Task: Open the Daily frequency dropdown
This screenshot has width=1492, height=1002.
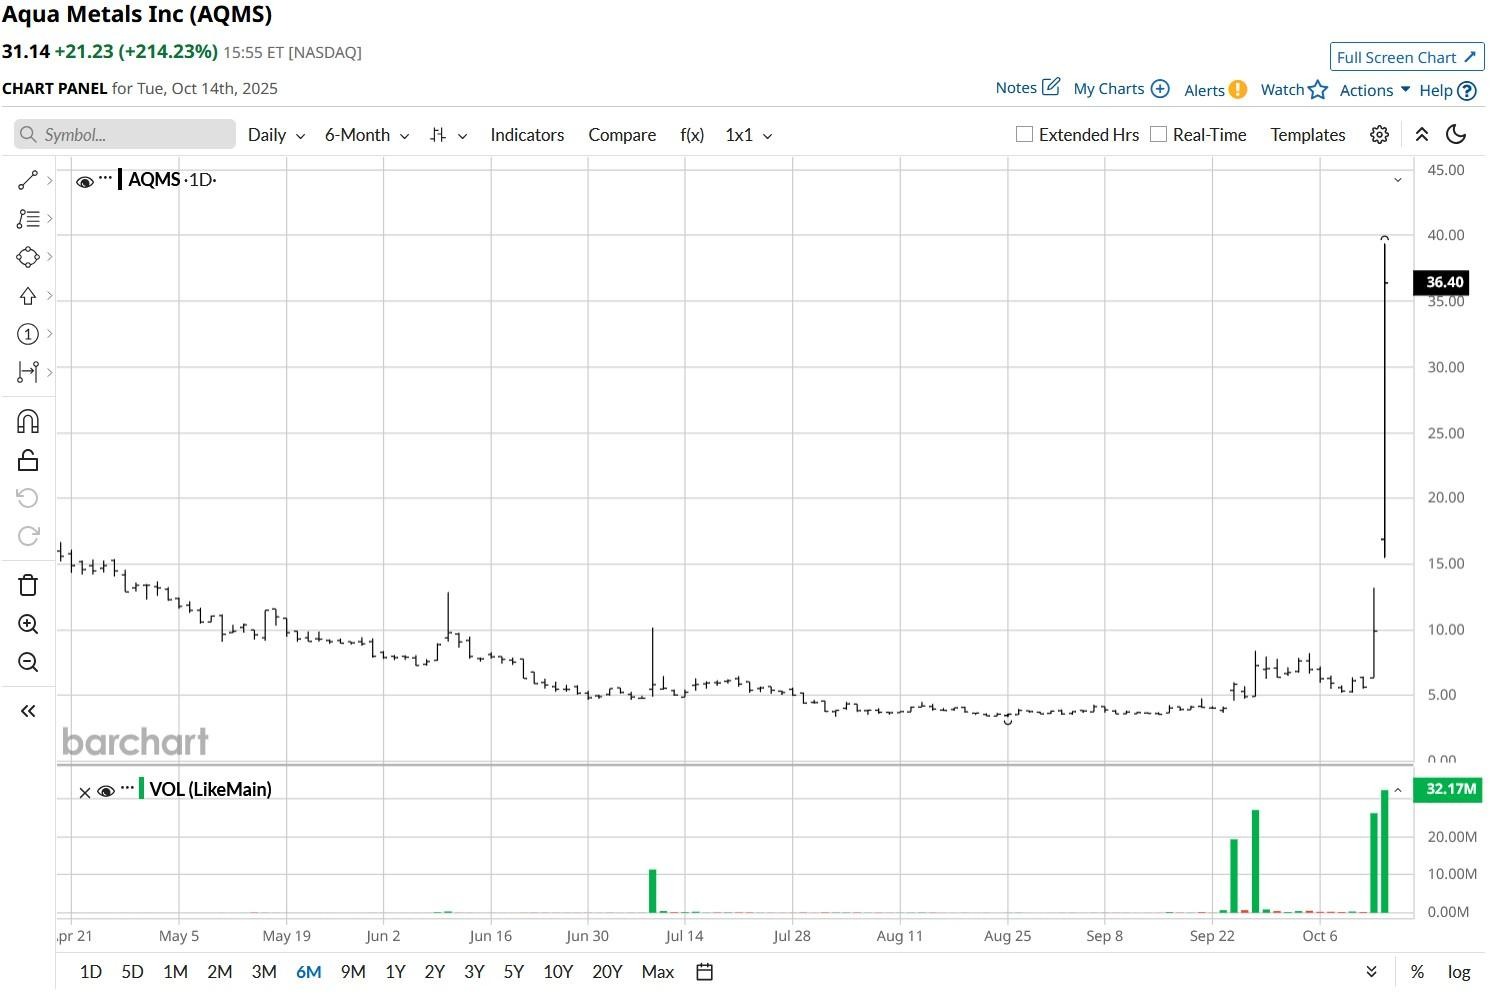Action: pyautogui.click(x=277, y=135)
